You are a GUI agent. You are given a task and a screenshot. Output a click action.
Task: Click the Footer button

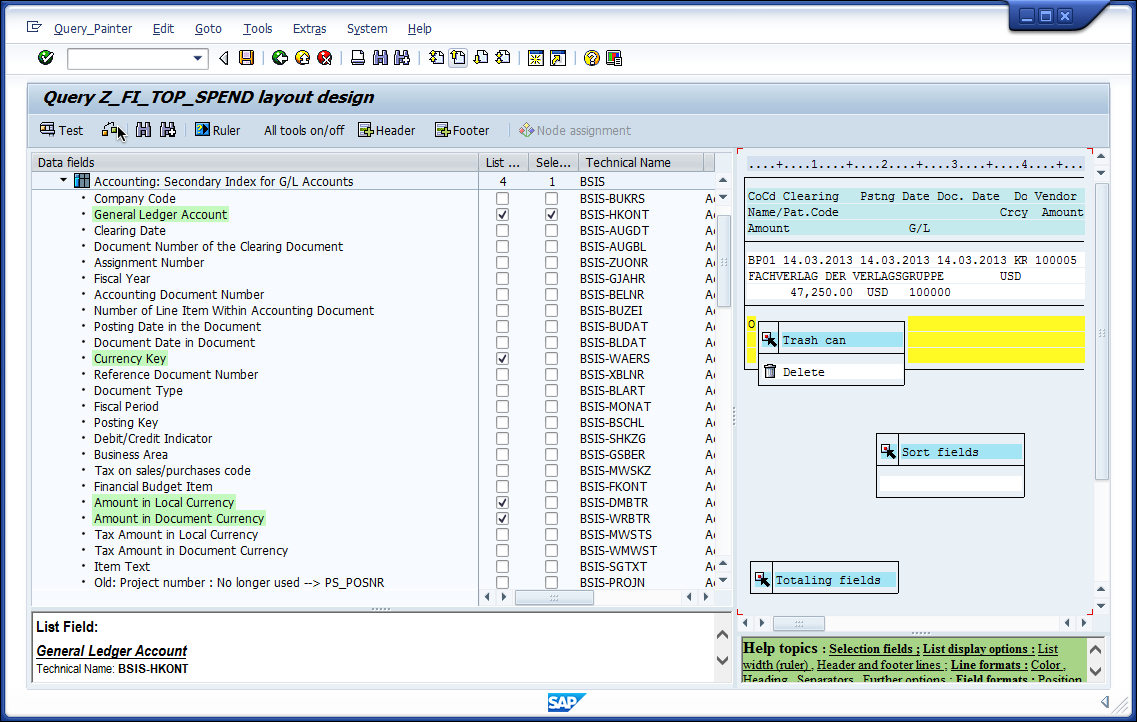(x=462, y=130)
